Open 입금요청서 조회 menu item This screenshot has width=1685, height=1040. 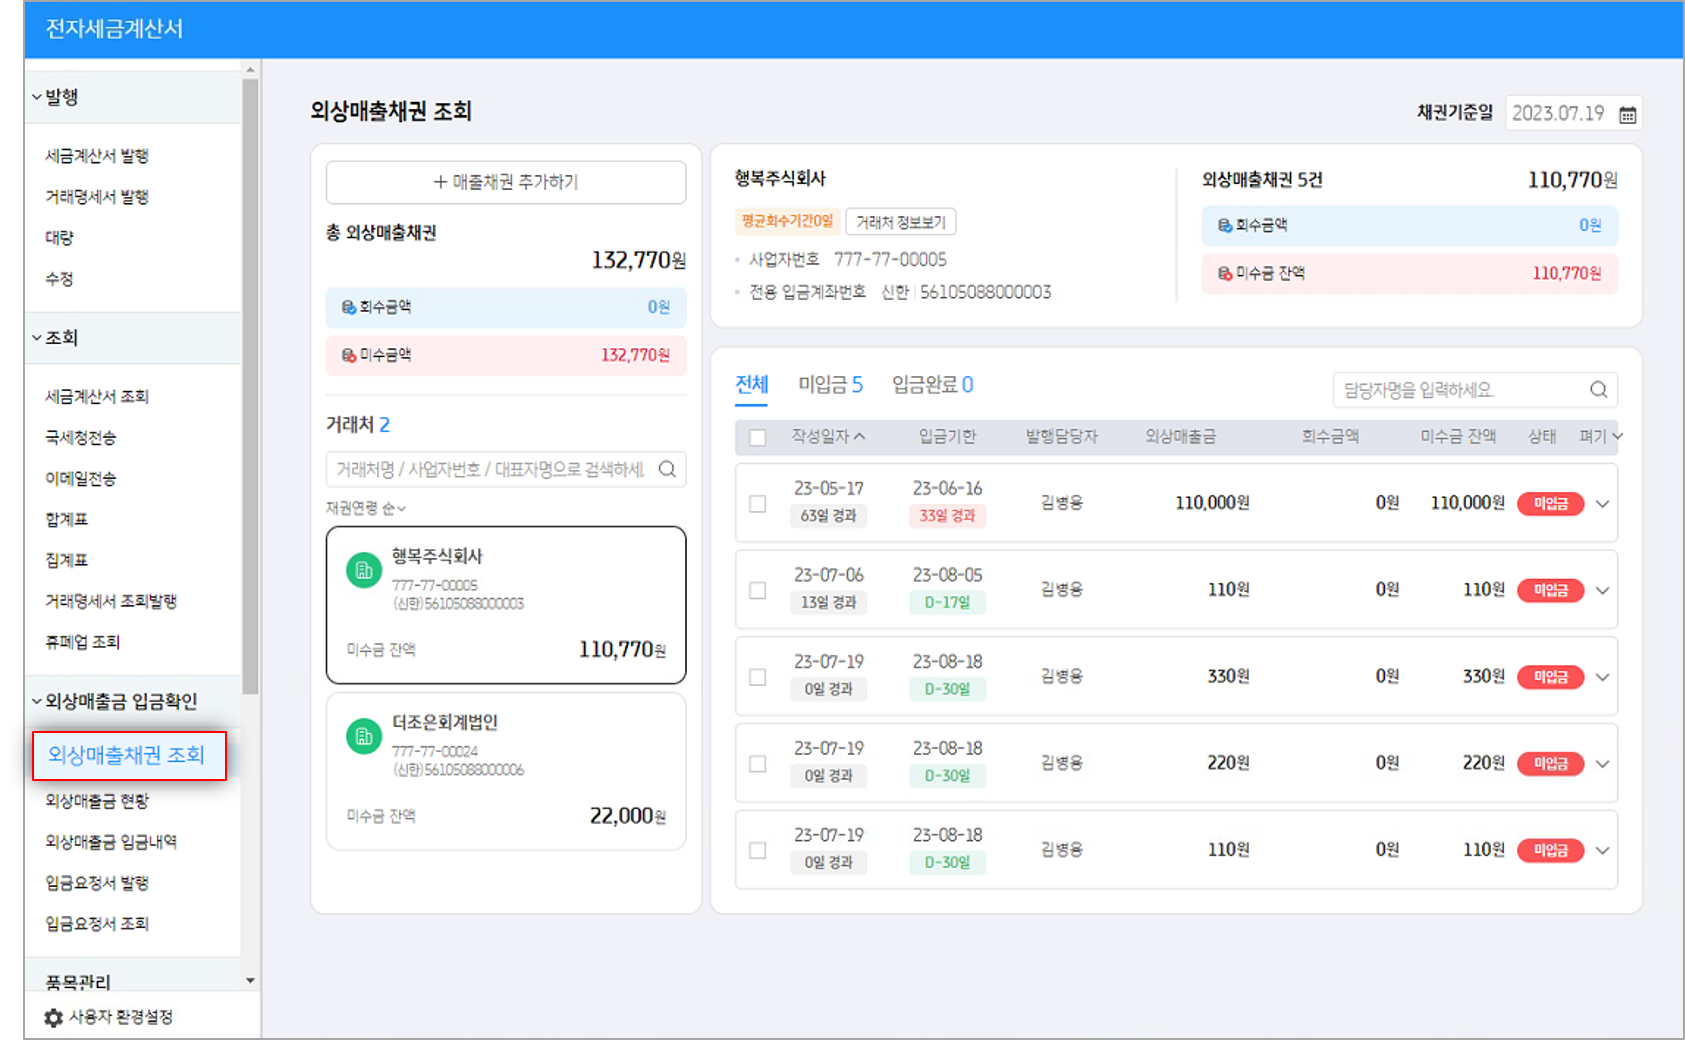point(97,924)
